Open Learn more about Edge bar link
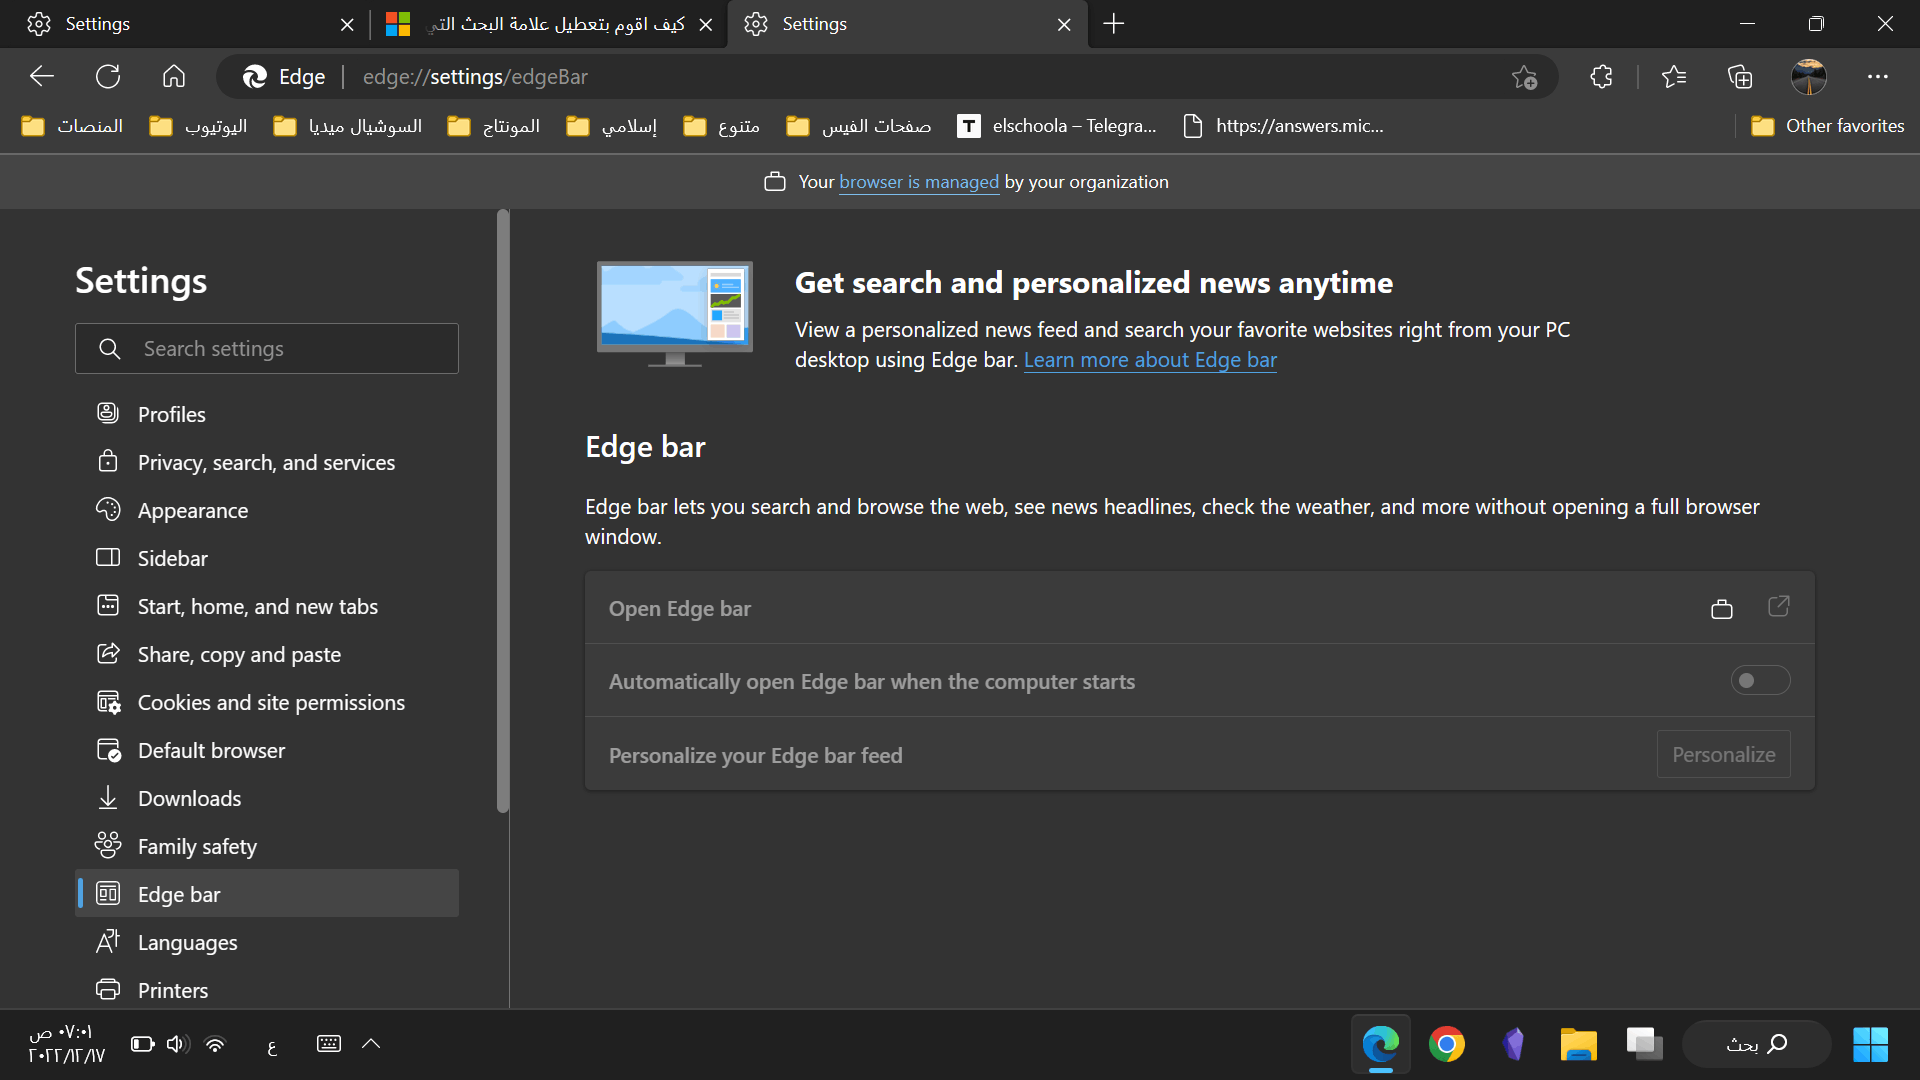The height and width of the screenshot is (1080, 1920). [1150, 360]
